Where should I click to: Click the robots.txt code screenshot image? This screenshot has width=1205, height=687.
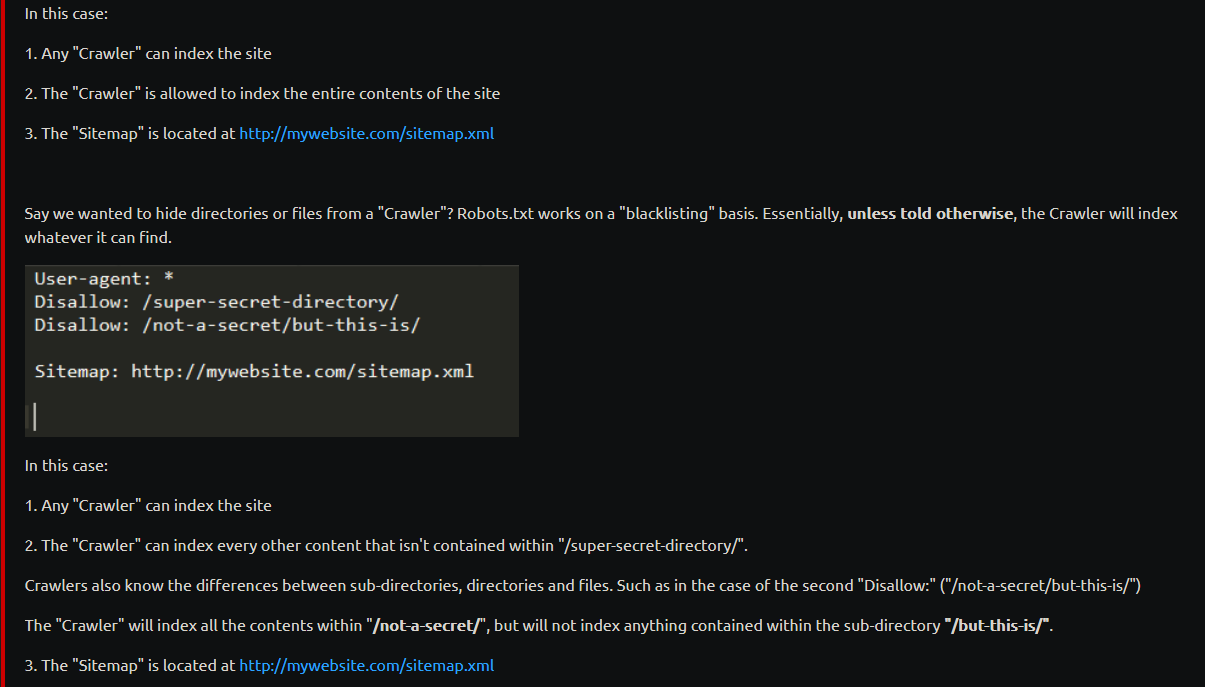click(x=272, y=351)
